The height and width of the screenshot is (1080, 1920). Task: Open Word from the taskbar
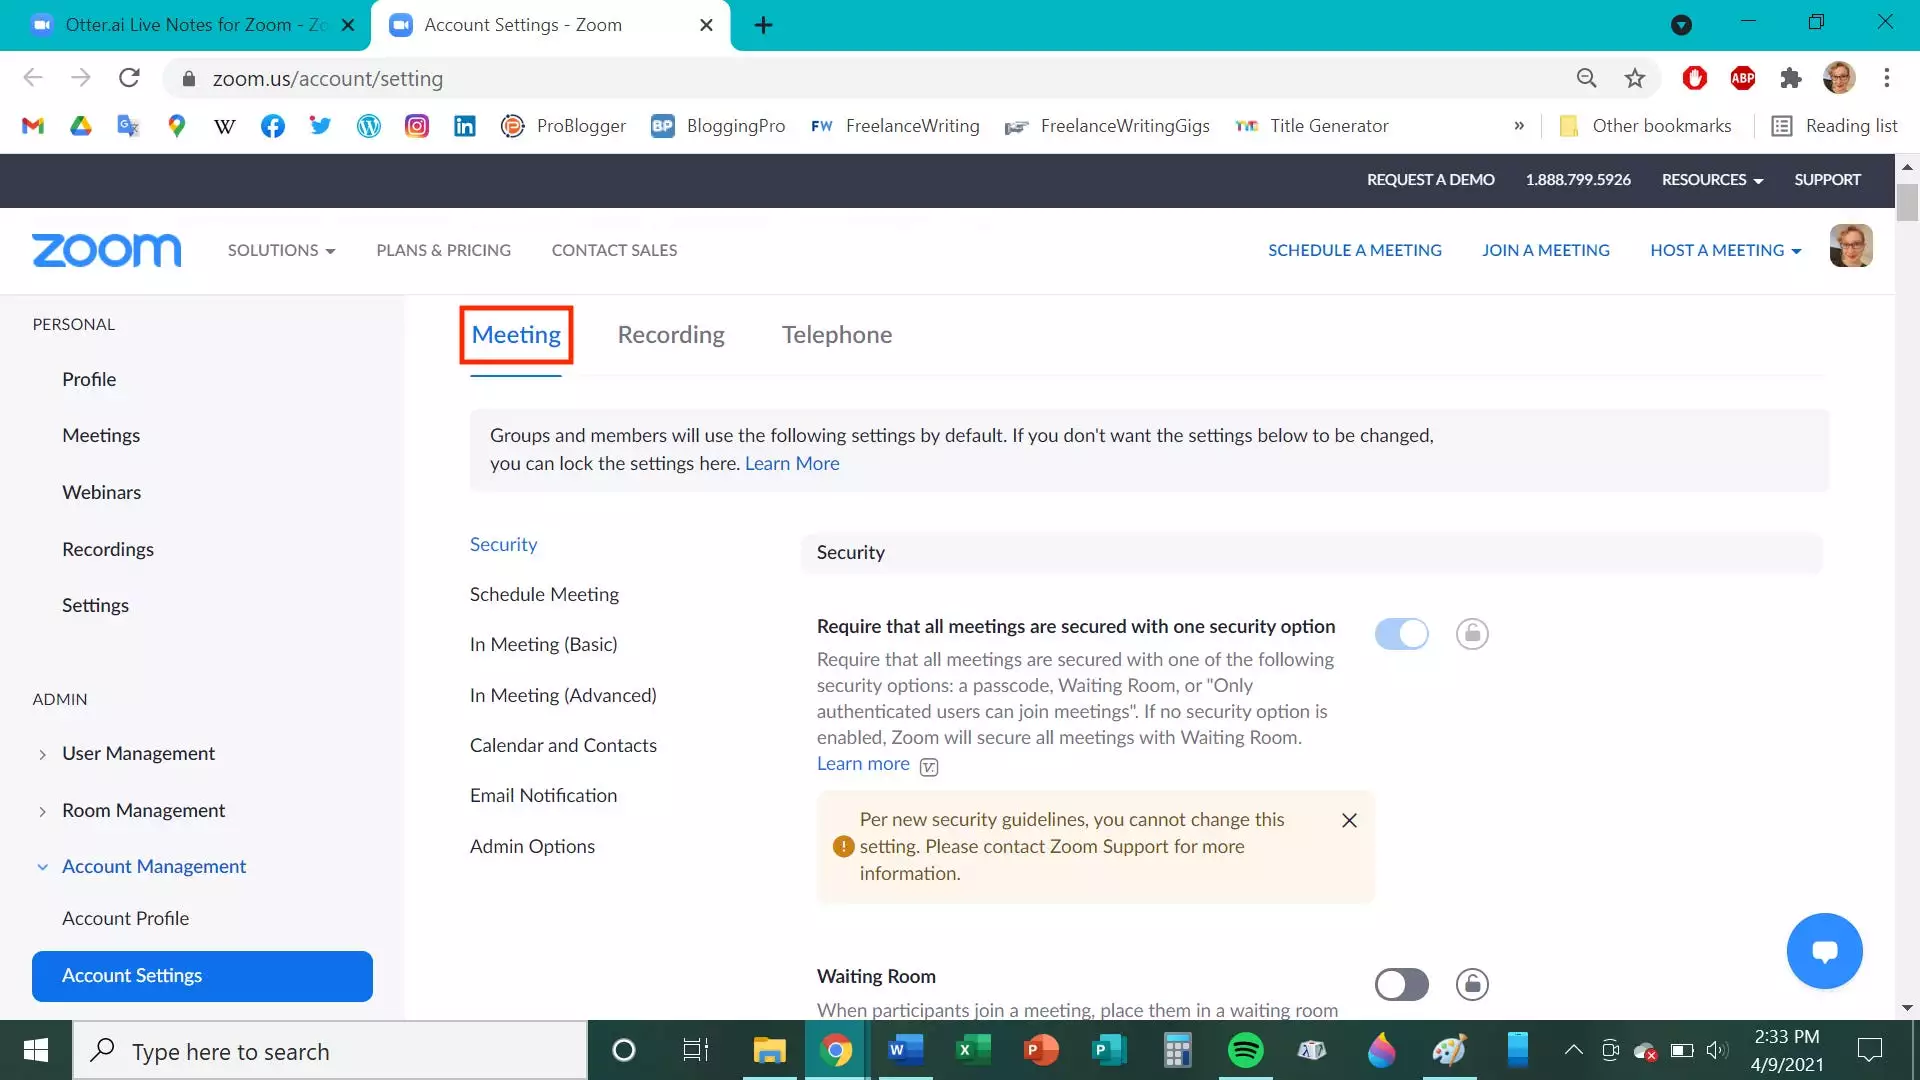(x=905, y=1051)
